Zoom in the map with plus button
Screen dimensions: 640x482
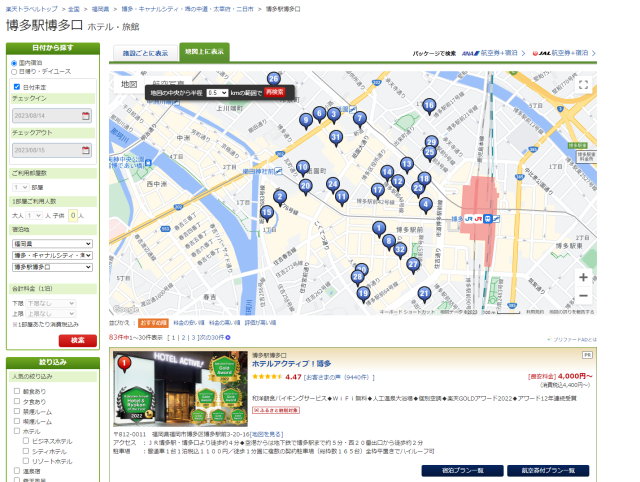tap(583, 278)
